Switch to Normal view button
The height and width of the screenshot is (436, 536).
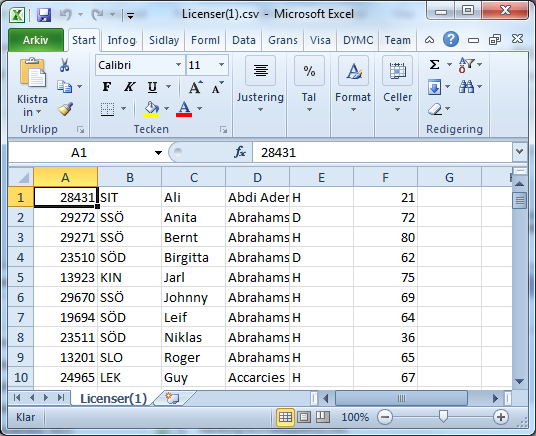point(285,417)
